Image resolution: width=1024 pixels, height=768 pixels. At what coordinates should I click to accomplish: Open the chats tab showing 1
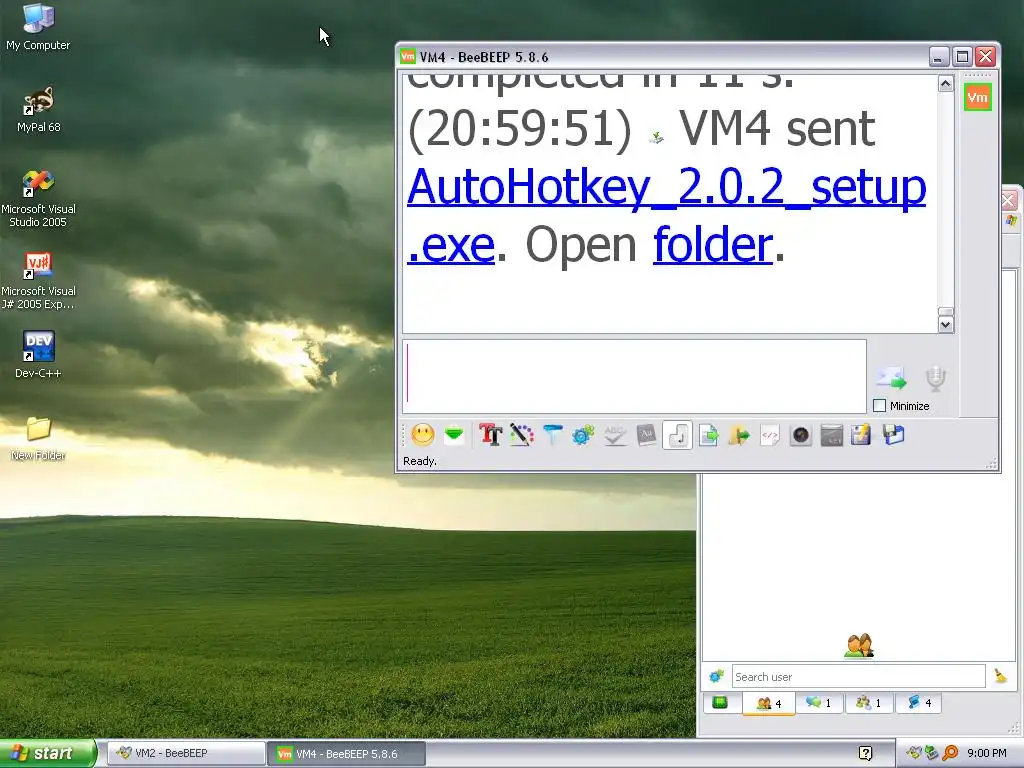click(818, 703)
